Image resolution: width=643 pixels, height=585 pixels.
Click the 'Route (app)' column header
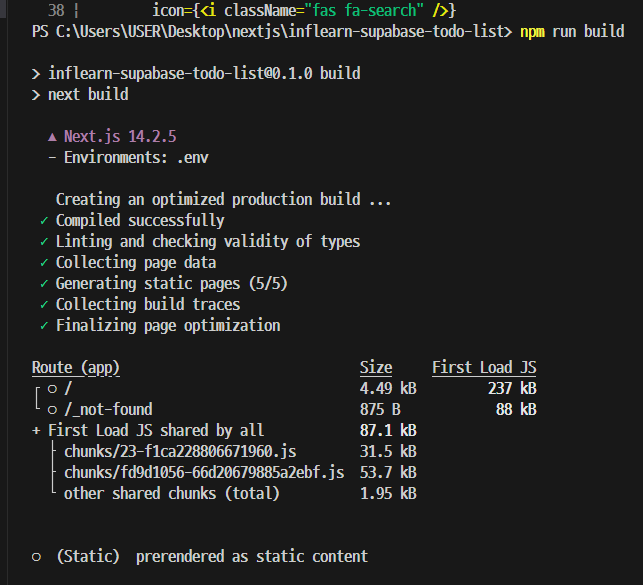76,368
